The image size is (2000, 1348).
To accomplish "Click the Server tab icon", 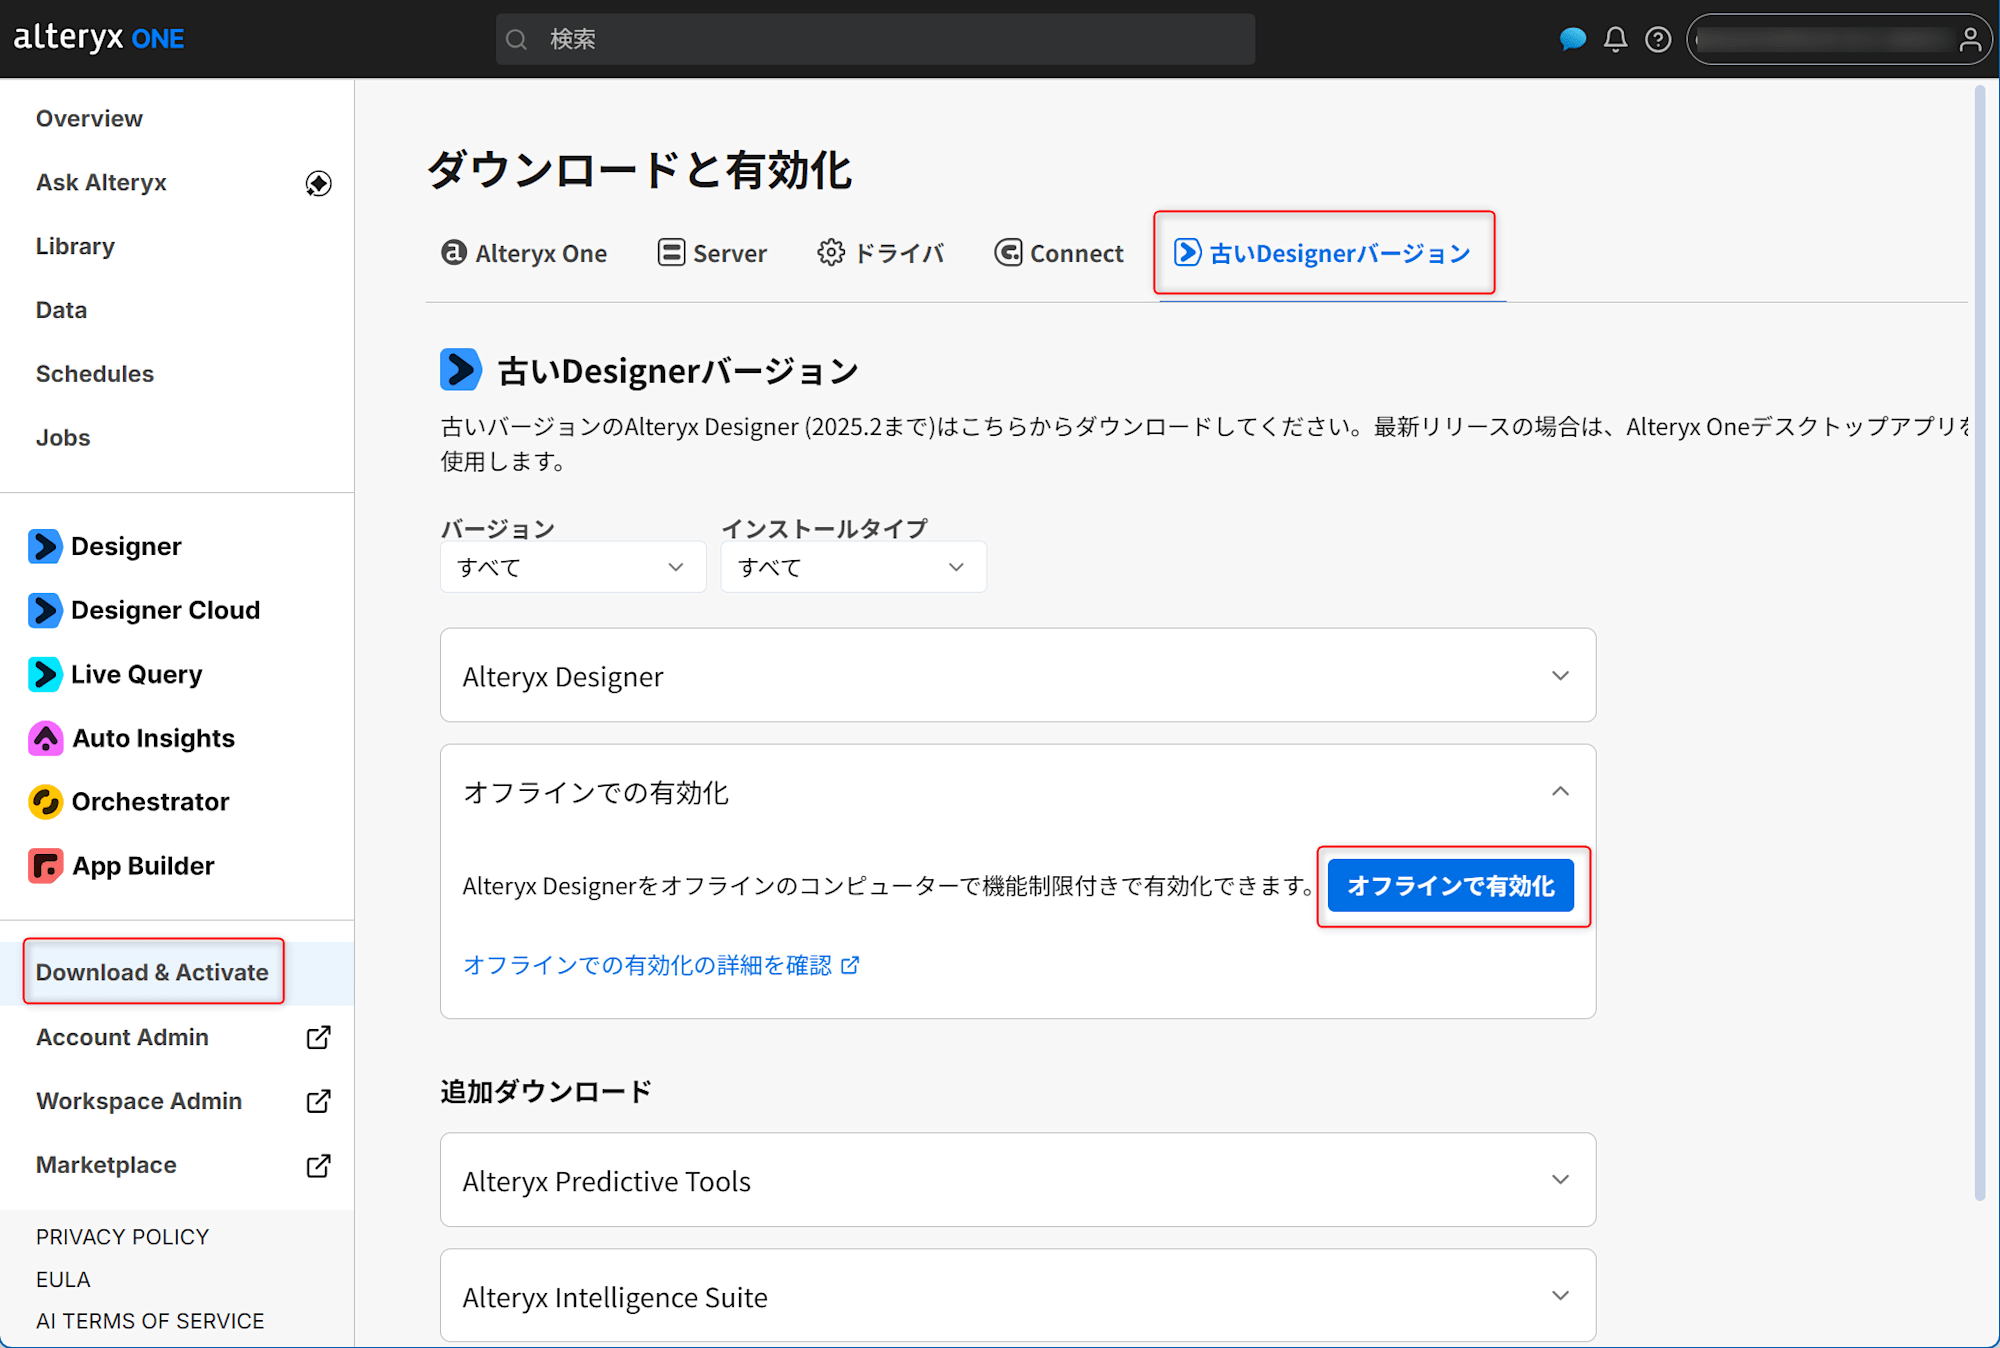I will click(x=671, y=252).
